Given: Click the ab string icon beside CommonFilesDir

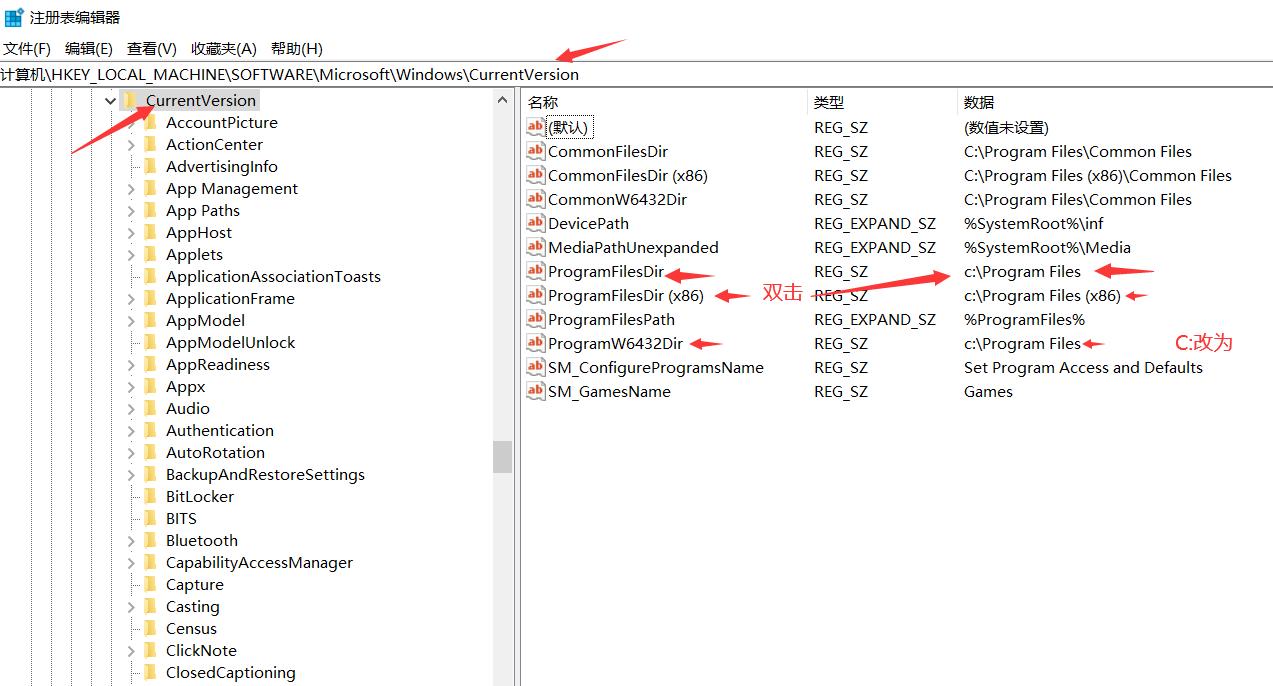Looking at the screenshot, I should [x=536, y=151].
